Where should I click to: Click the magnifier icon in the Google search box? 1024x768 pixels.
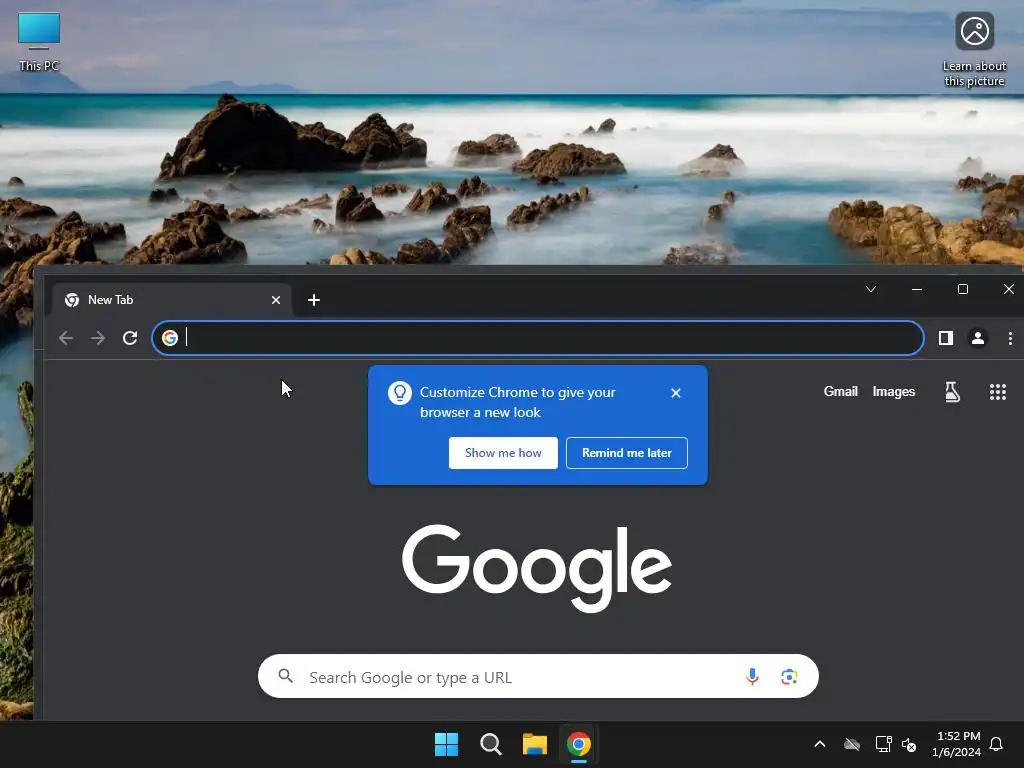coord(285,676)
